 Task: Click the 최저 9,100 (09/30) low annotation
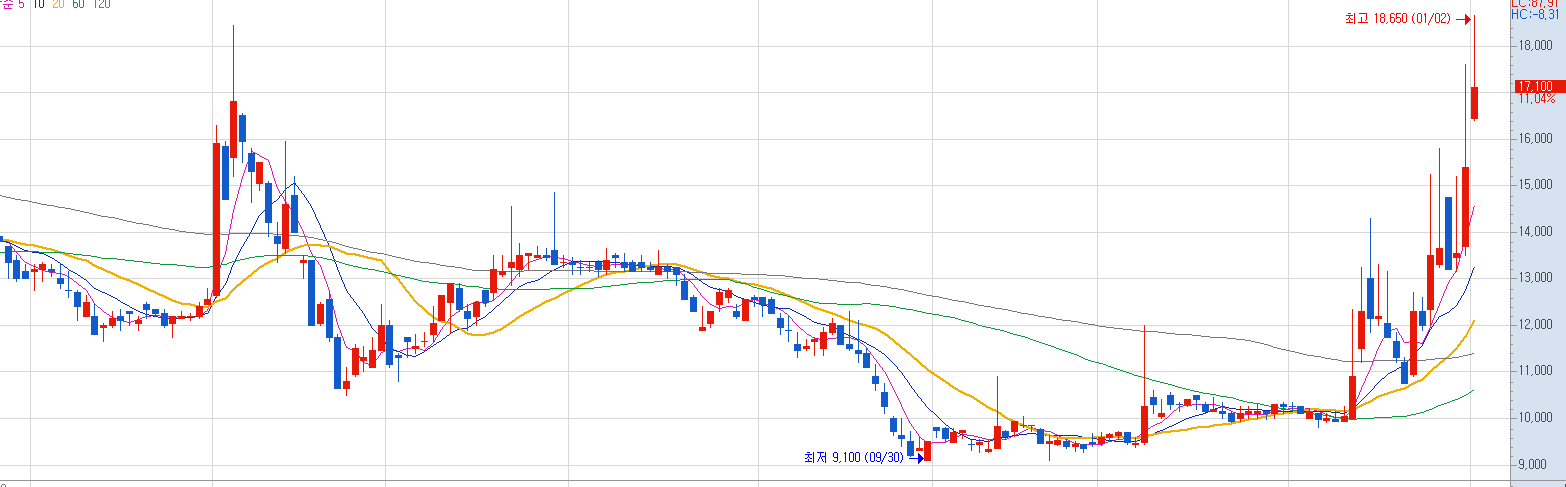click(853, 458)
